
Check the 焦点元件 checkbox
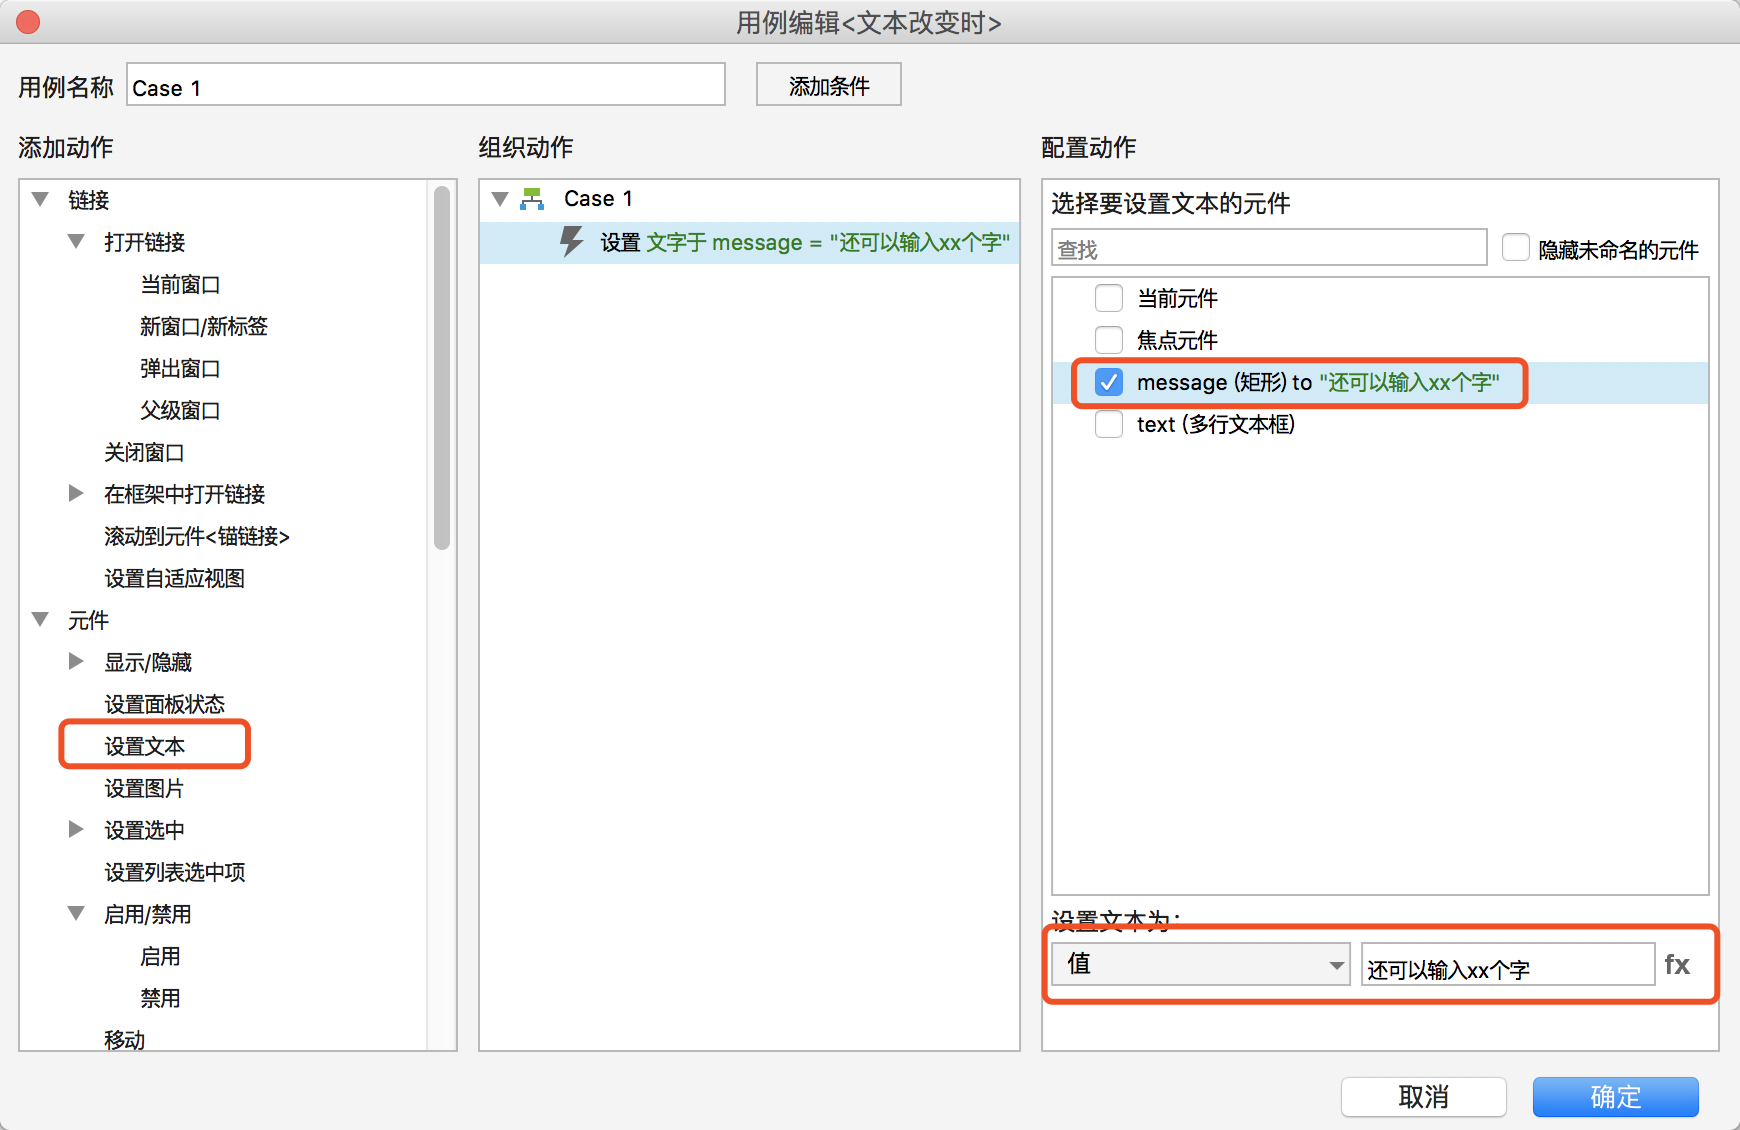1109,340
